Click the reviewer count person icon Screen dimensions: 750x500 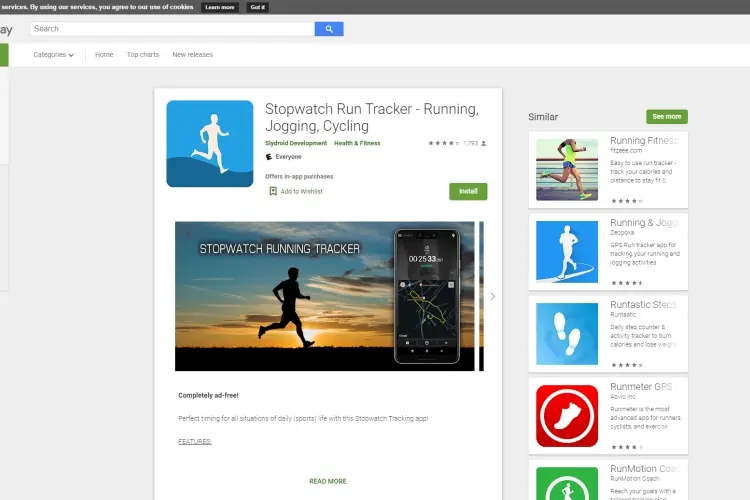[x=484, y=143]
